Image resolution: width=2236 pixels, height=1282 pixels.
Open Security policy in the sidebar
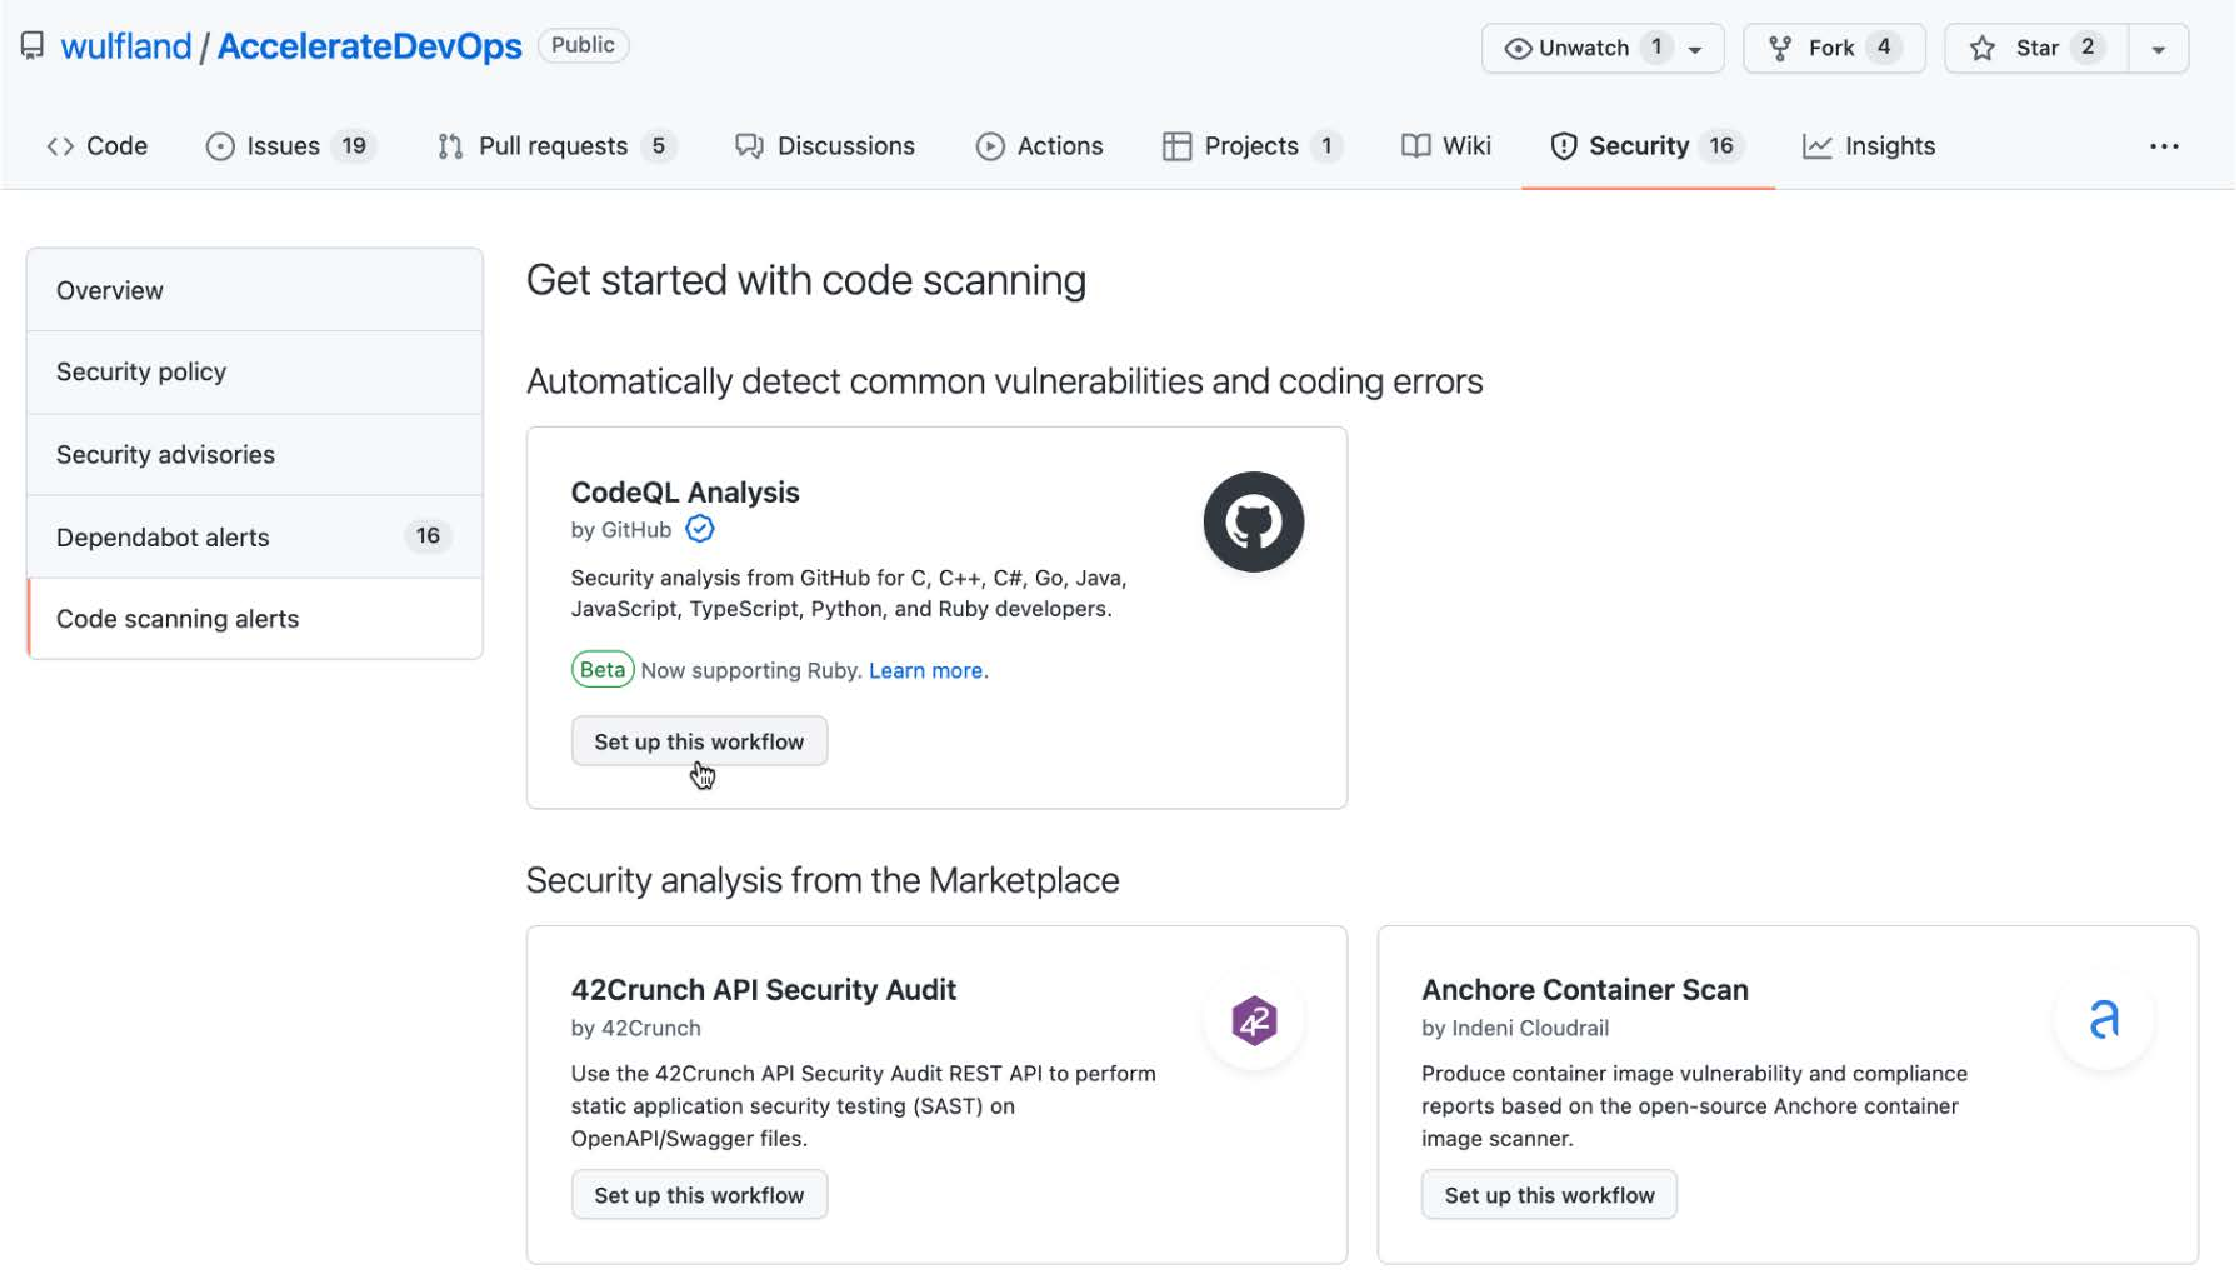(255, 372)
